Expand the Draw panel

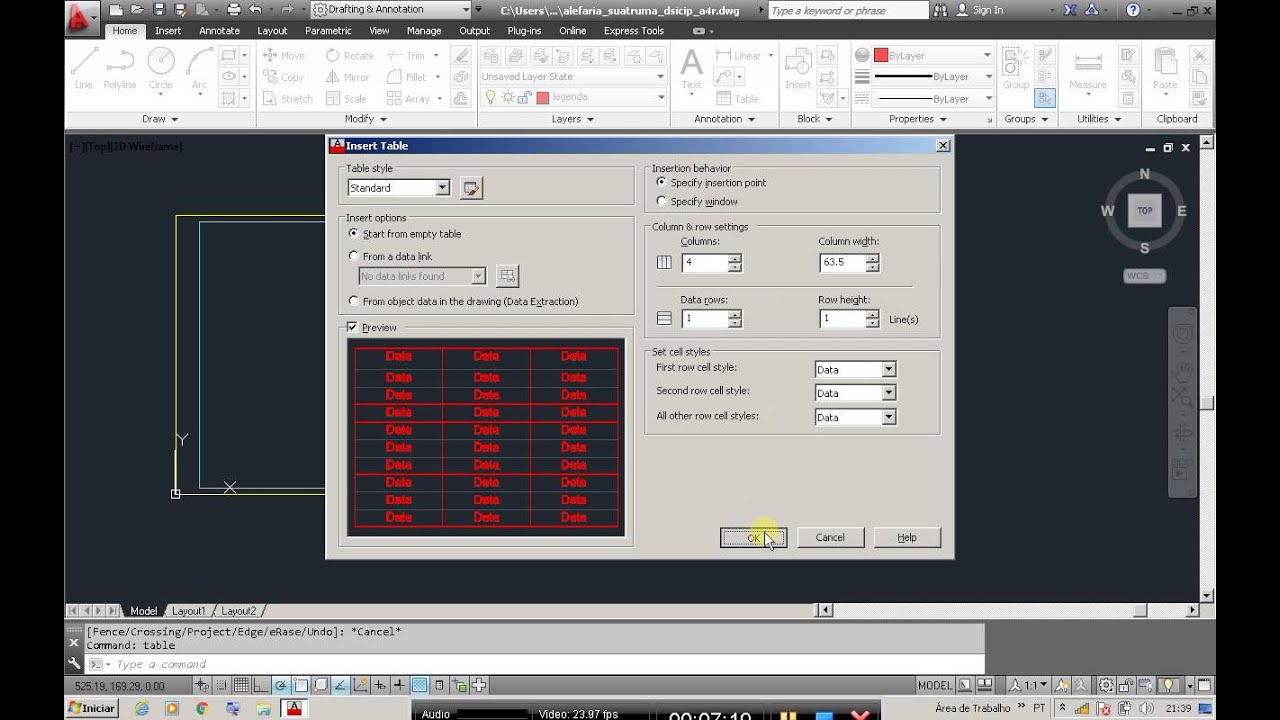(160, 119)
